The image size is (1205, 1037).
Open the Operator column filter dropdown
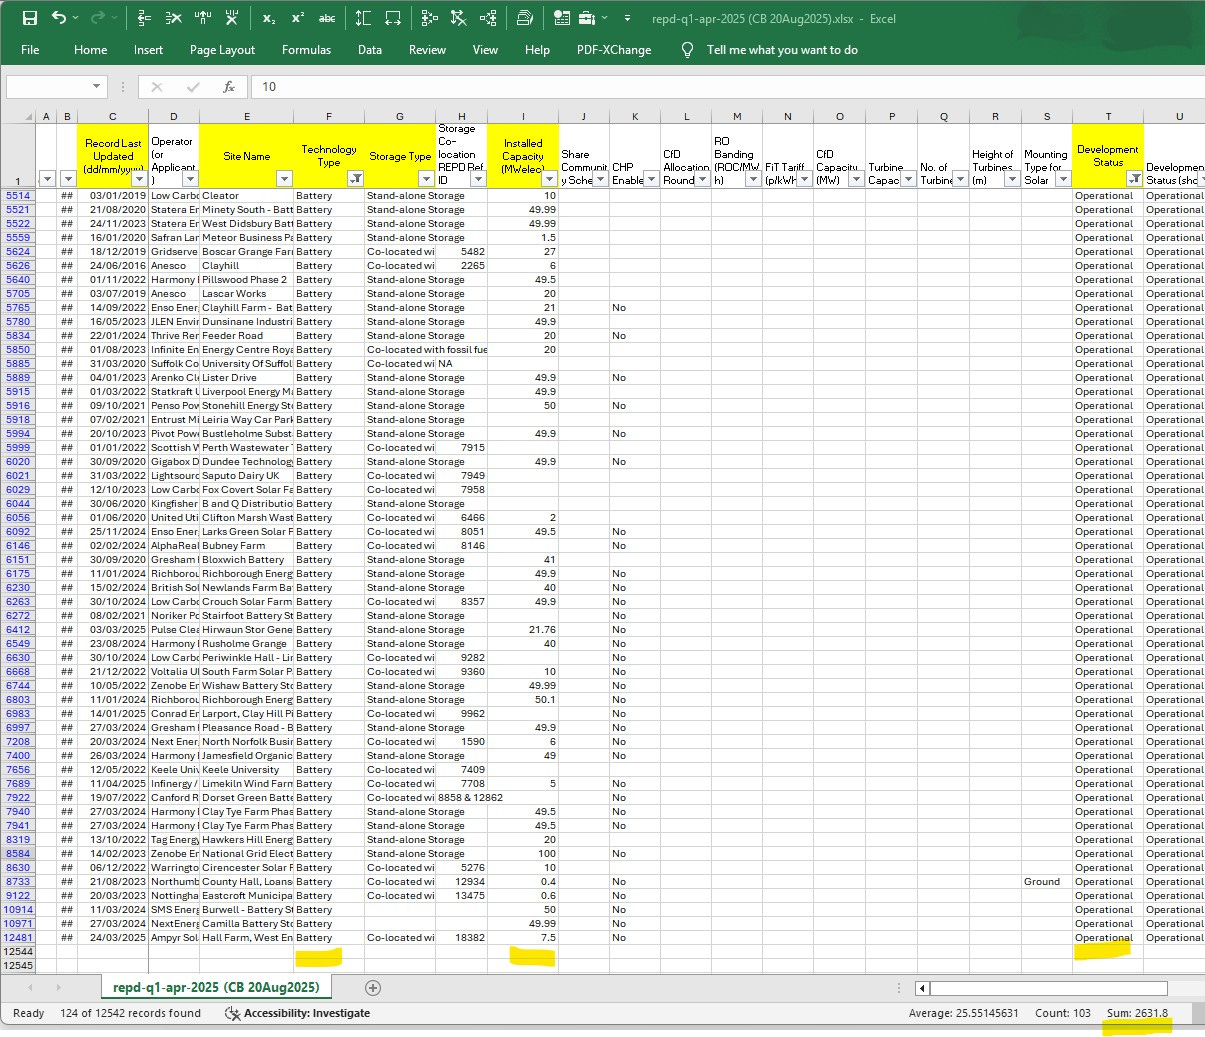point(190,179)
